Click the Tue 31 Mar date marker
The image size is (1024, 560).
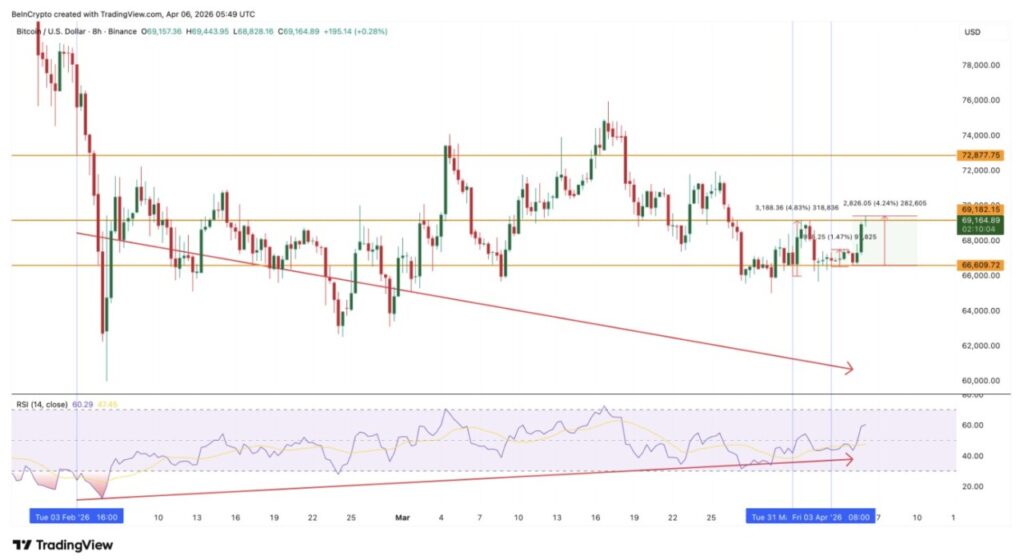coord(771,517)
